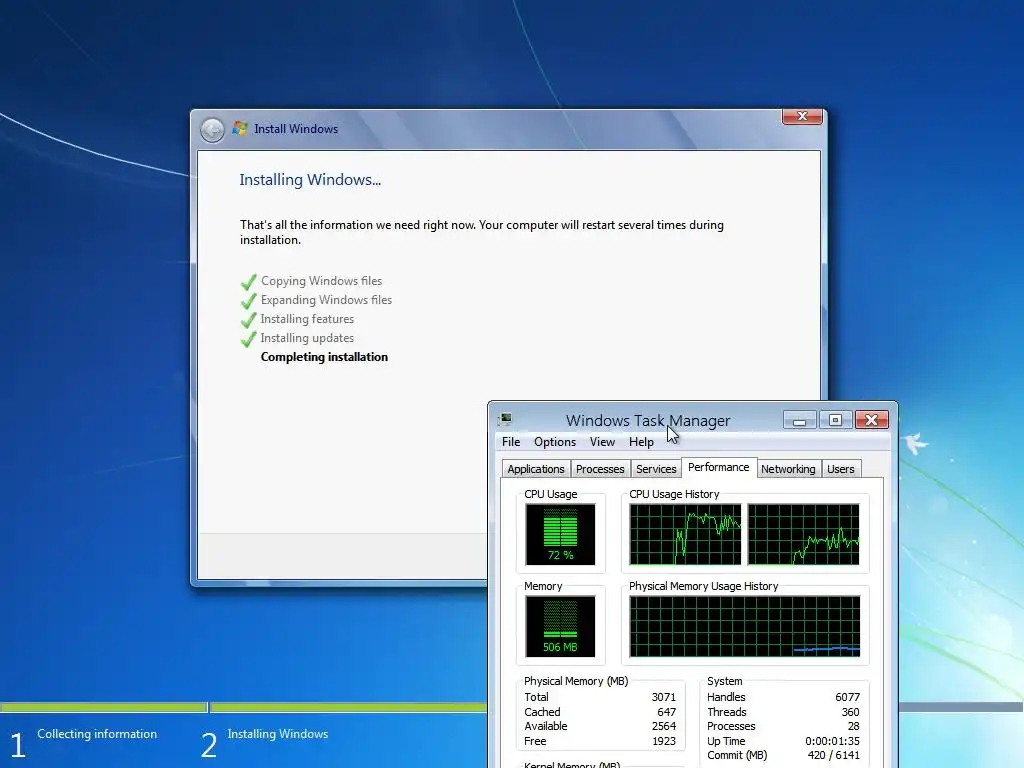Minimize the Windows Task Manager

(x=799, y=420)
